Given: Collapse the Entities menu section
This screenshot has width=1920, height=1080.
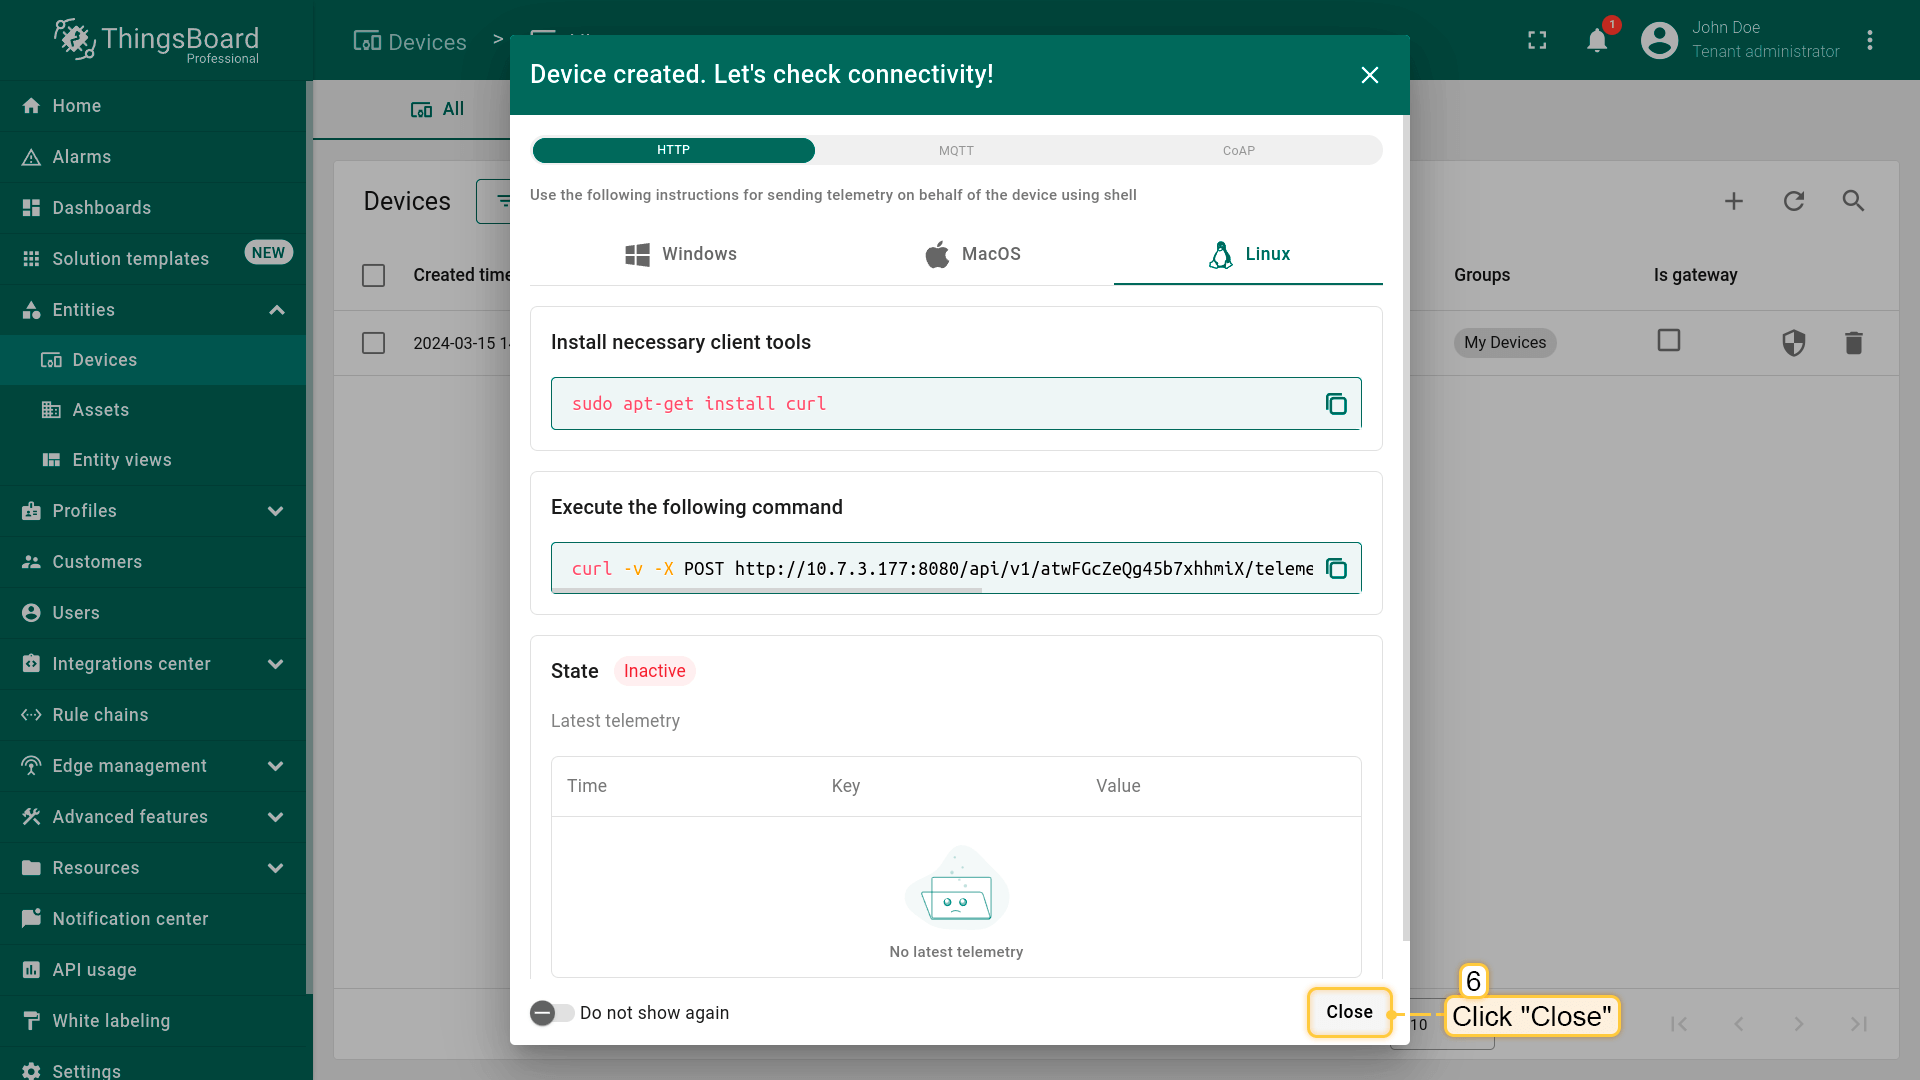Looking at the screenshot, I should click(x=276, y=310).
